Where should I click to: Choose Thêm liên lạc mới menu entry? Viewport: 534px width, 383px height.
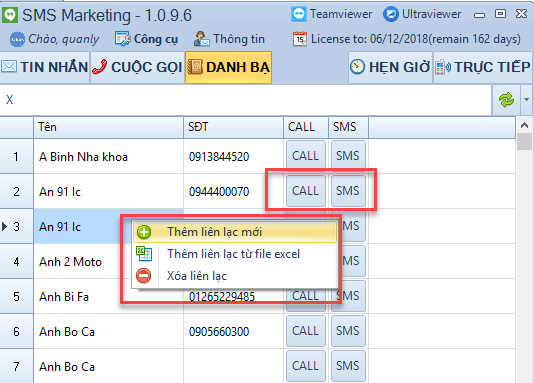coord(235,232)
